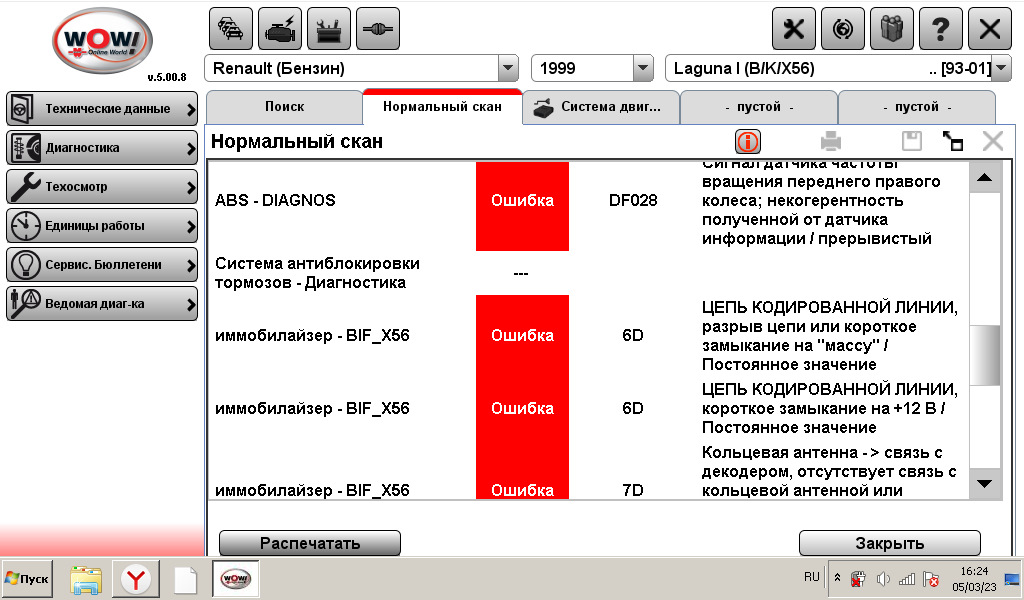Screen dimensions: 1024x600
Task: Open the Laguna I model dropdown
Action: pos(1002,68)
